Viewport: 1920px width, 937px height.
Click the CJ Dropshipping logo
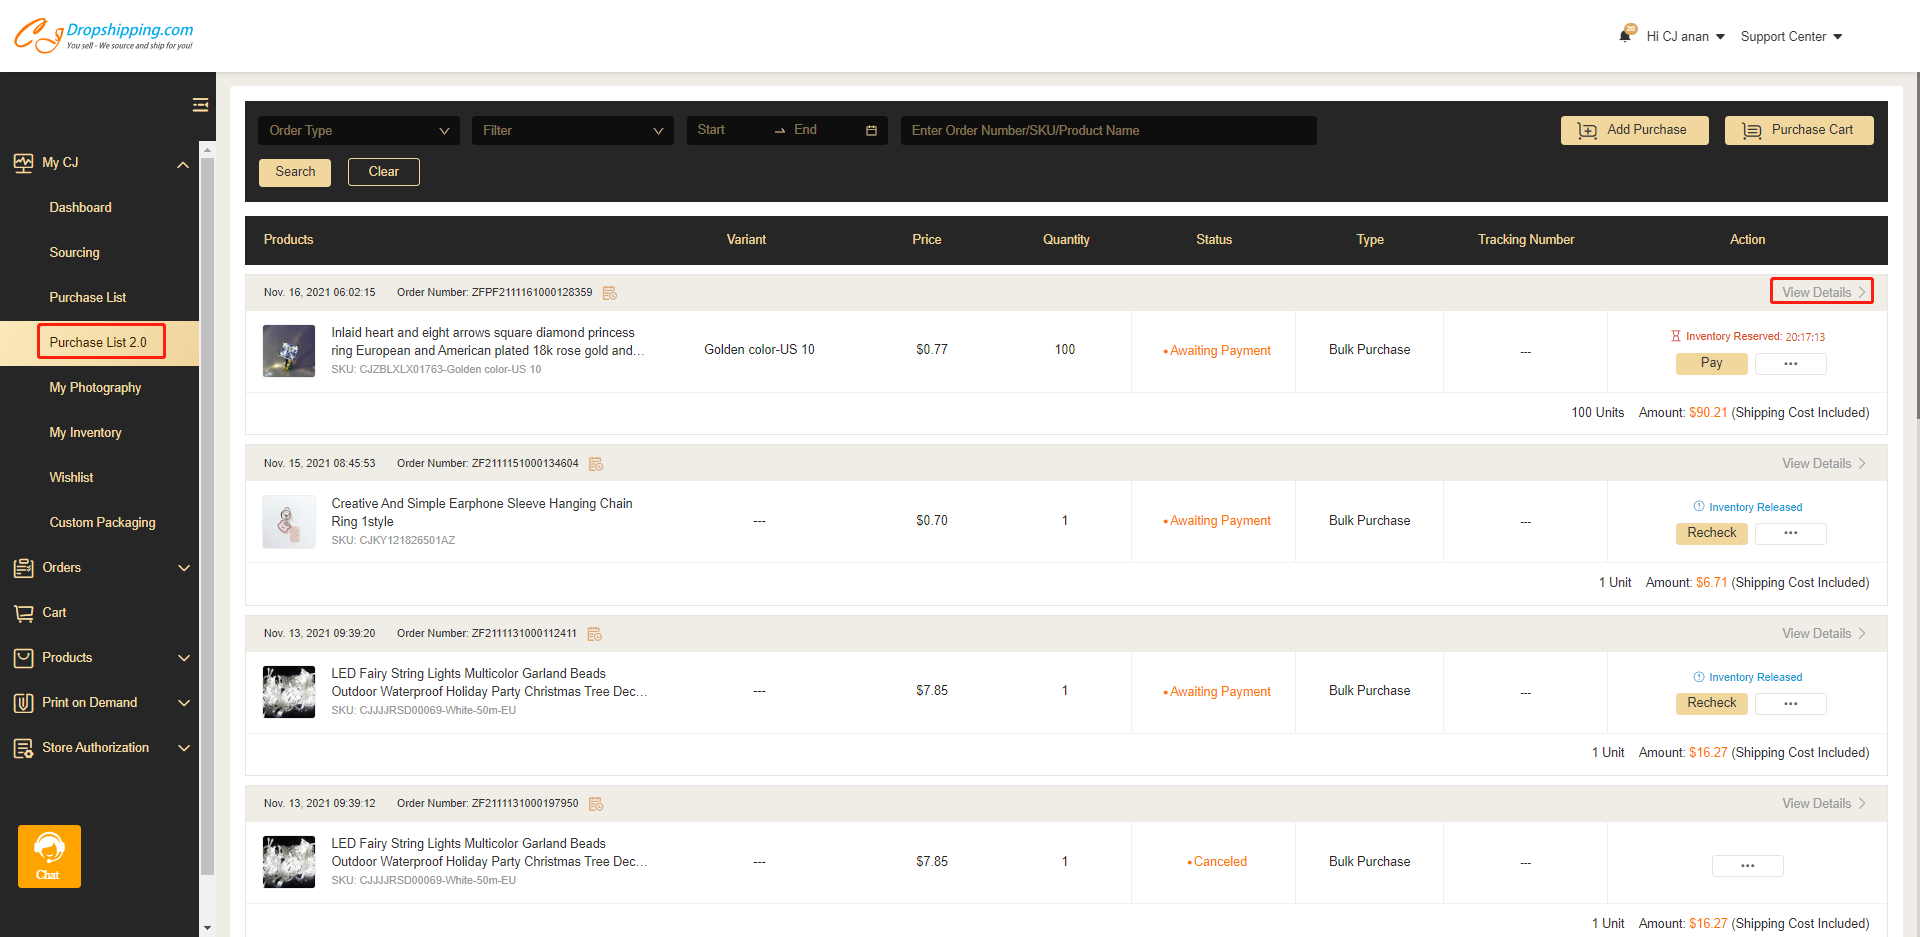coord(104,35)
